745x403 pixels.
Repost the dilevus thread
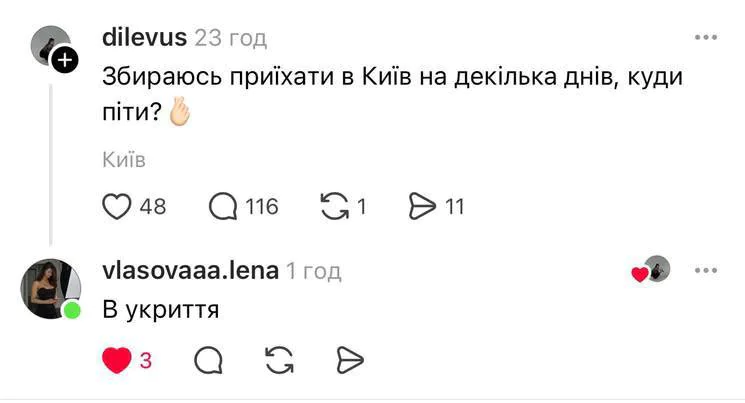tap(331, 207)
